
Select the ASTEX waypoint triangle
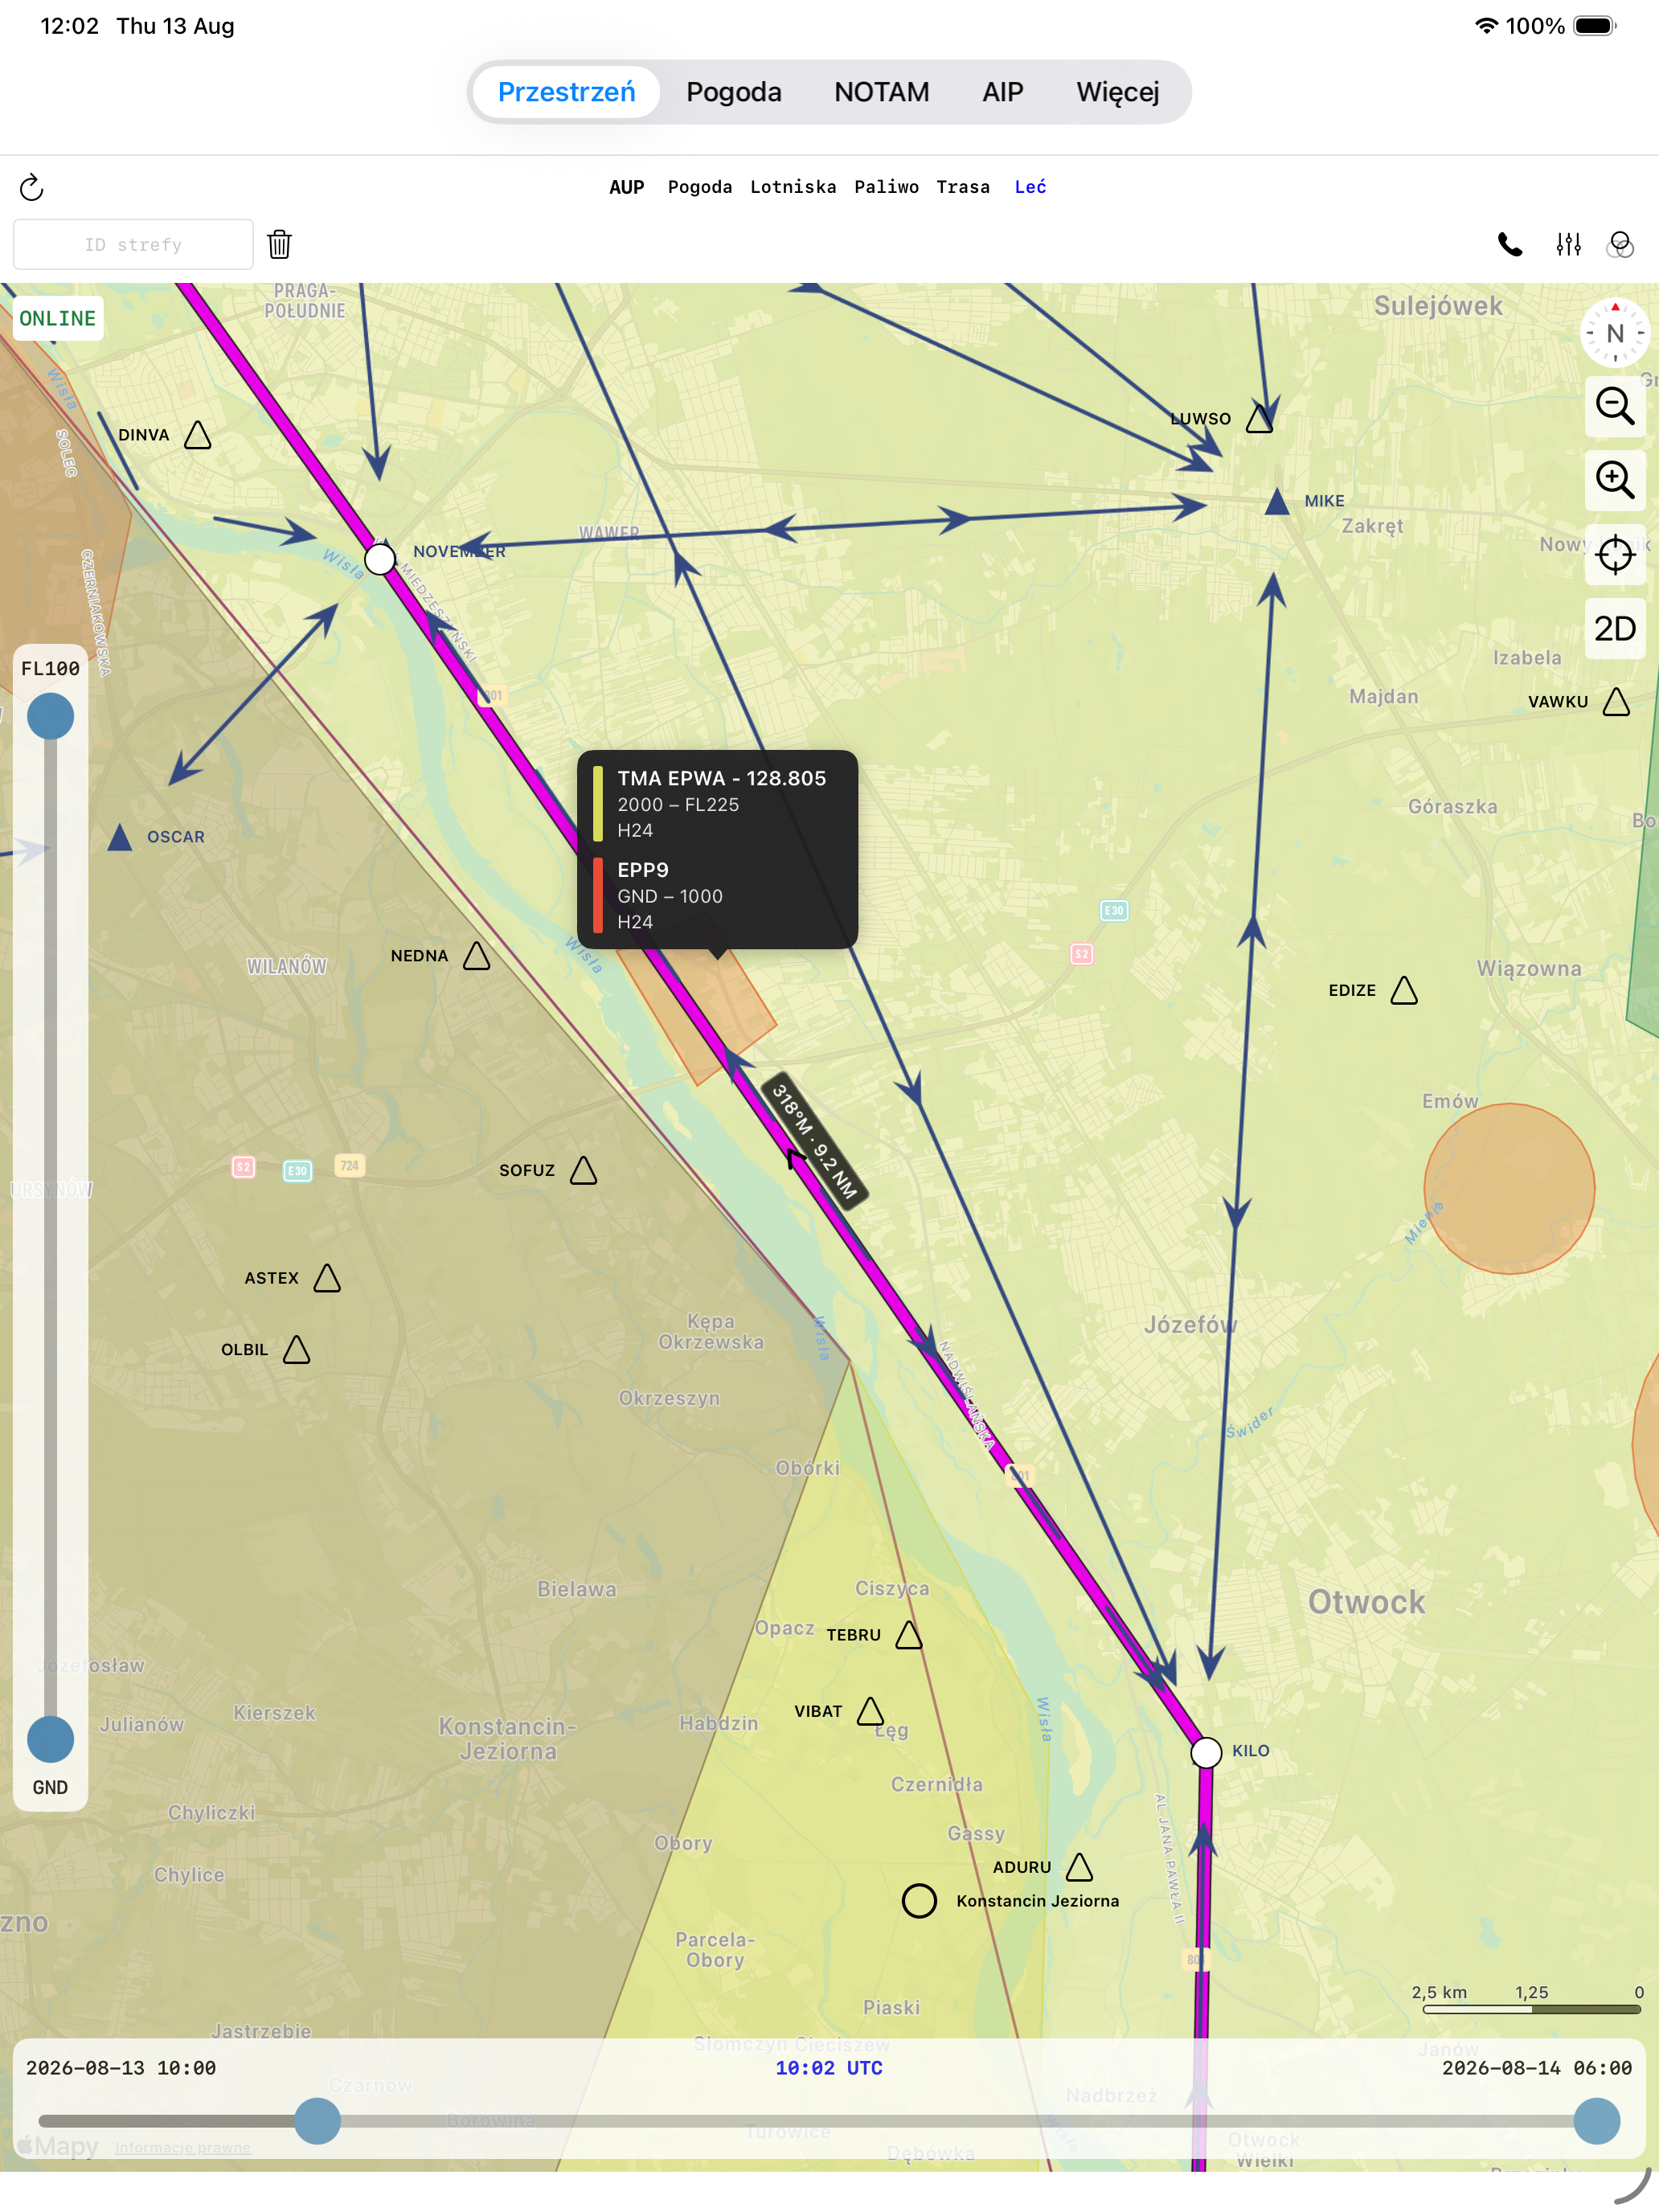pos(327,1278)
